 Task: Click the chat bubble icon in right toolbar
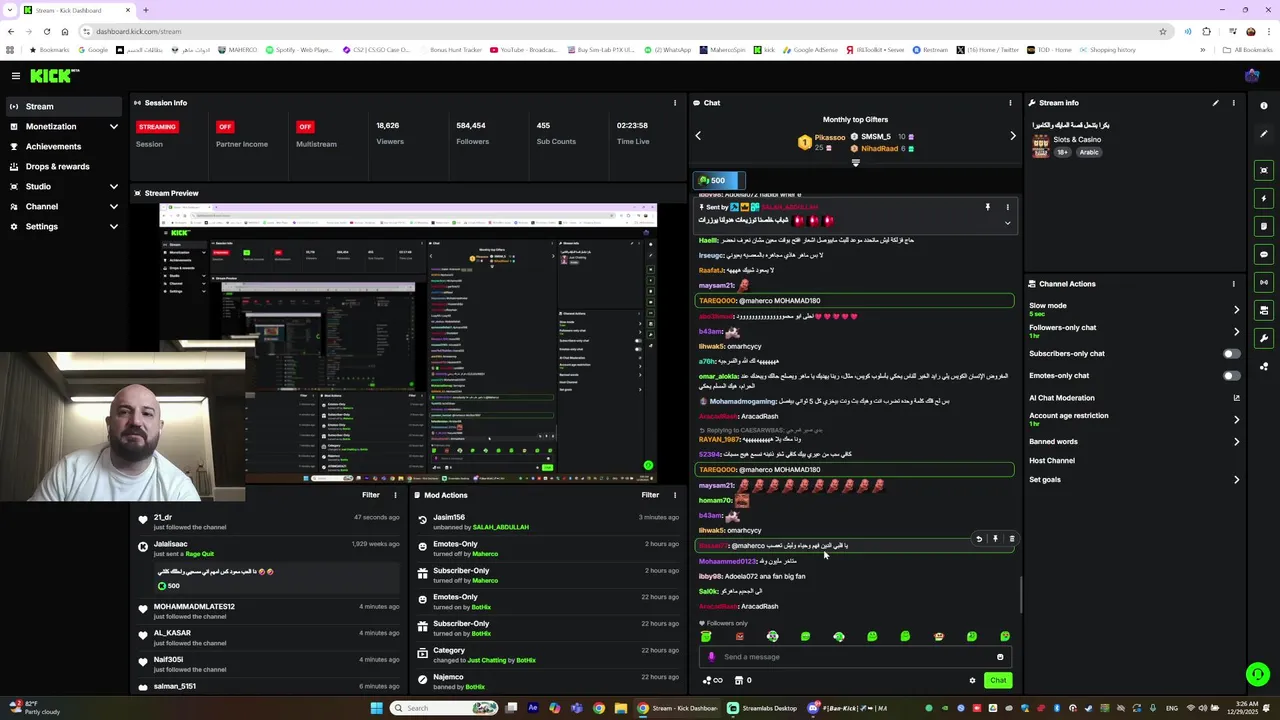click(1264, 254)
